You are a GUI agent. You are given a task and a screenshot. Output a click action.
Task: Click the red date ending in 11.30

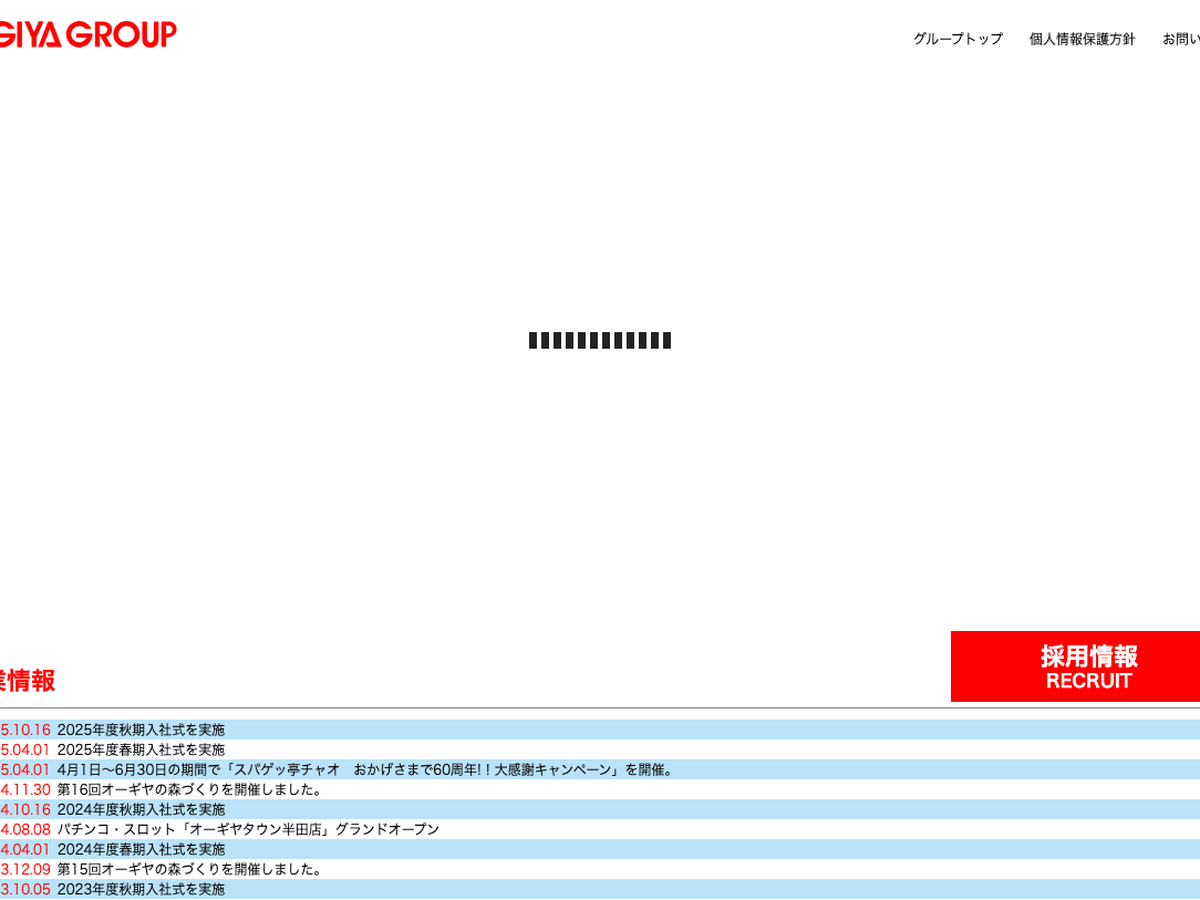click(x=25, y=790)
